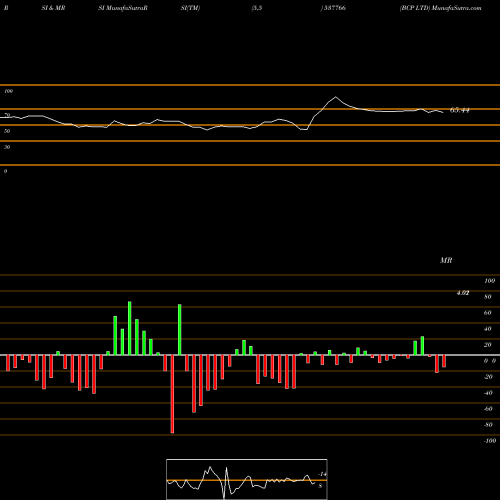Click the RSI value label 65.44

point(460,110)
